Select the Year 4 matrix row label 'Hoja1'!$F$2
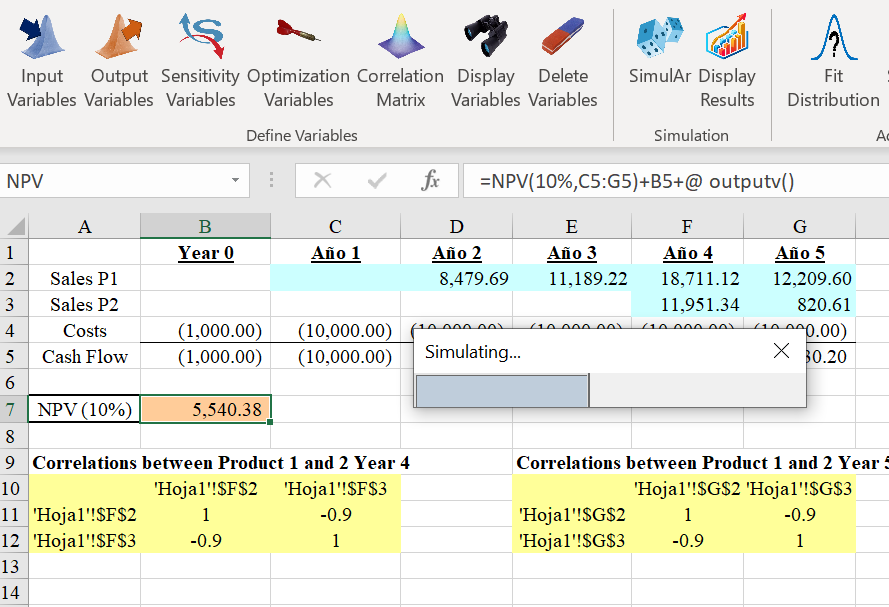889x607 pixels. (x=84, y=514)
